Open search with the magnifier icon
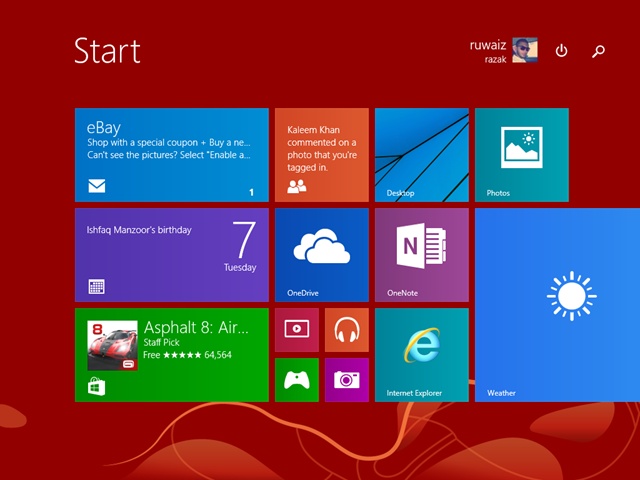640x480 pixels. [x=598, y=51]
